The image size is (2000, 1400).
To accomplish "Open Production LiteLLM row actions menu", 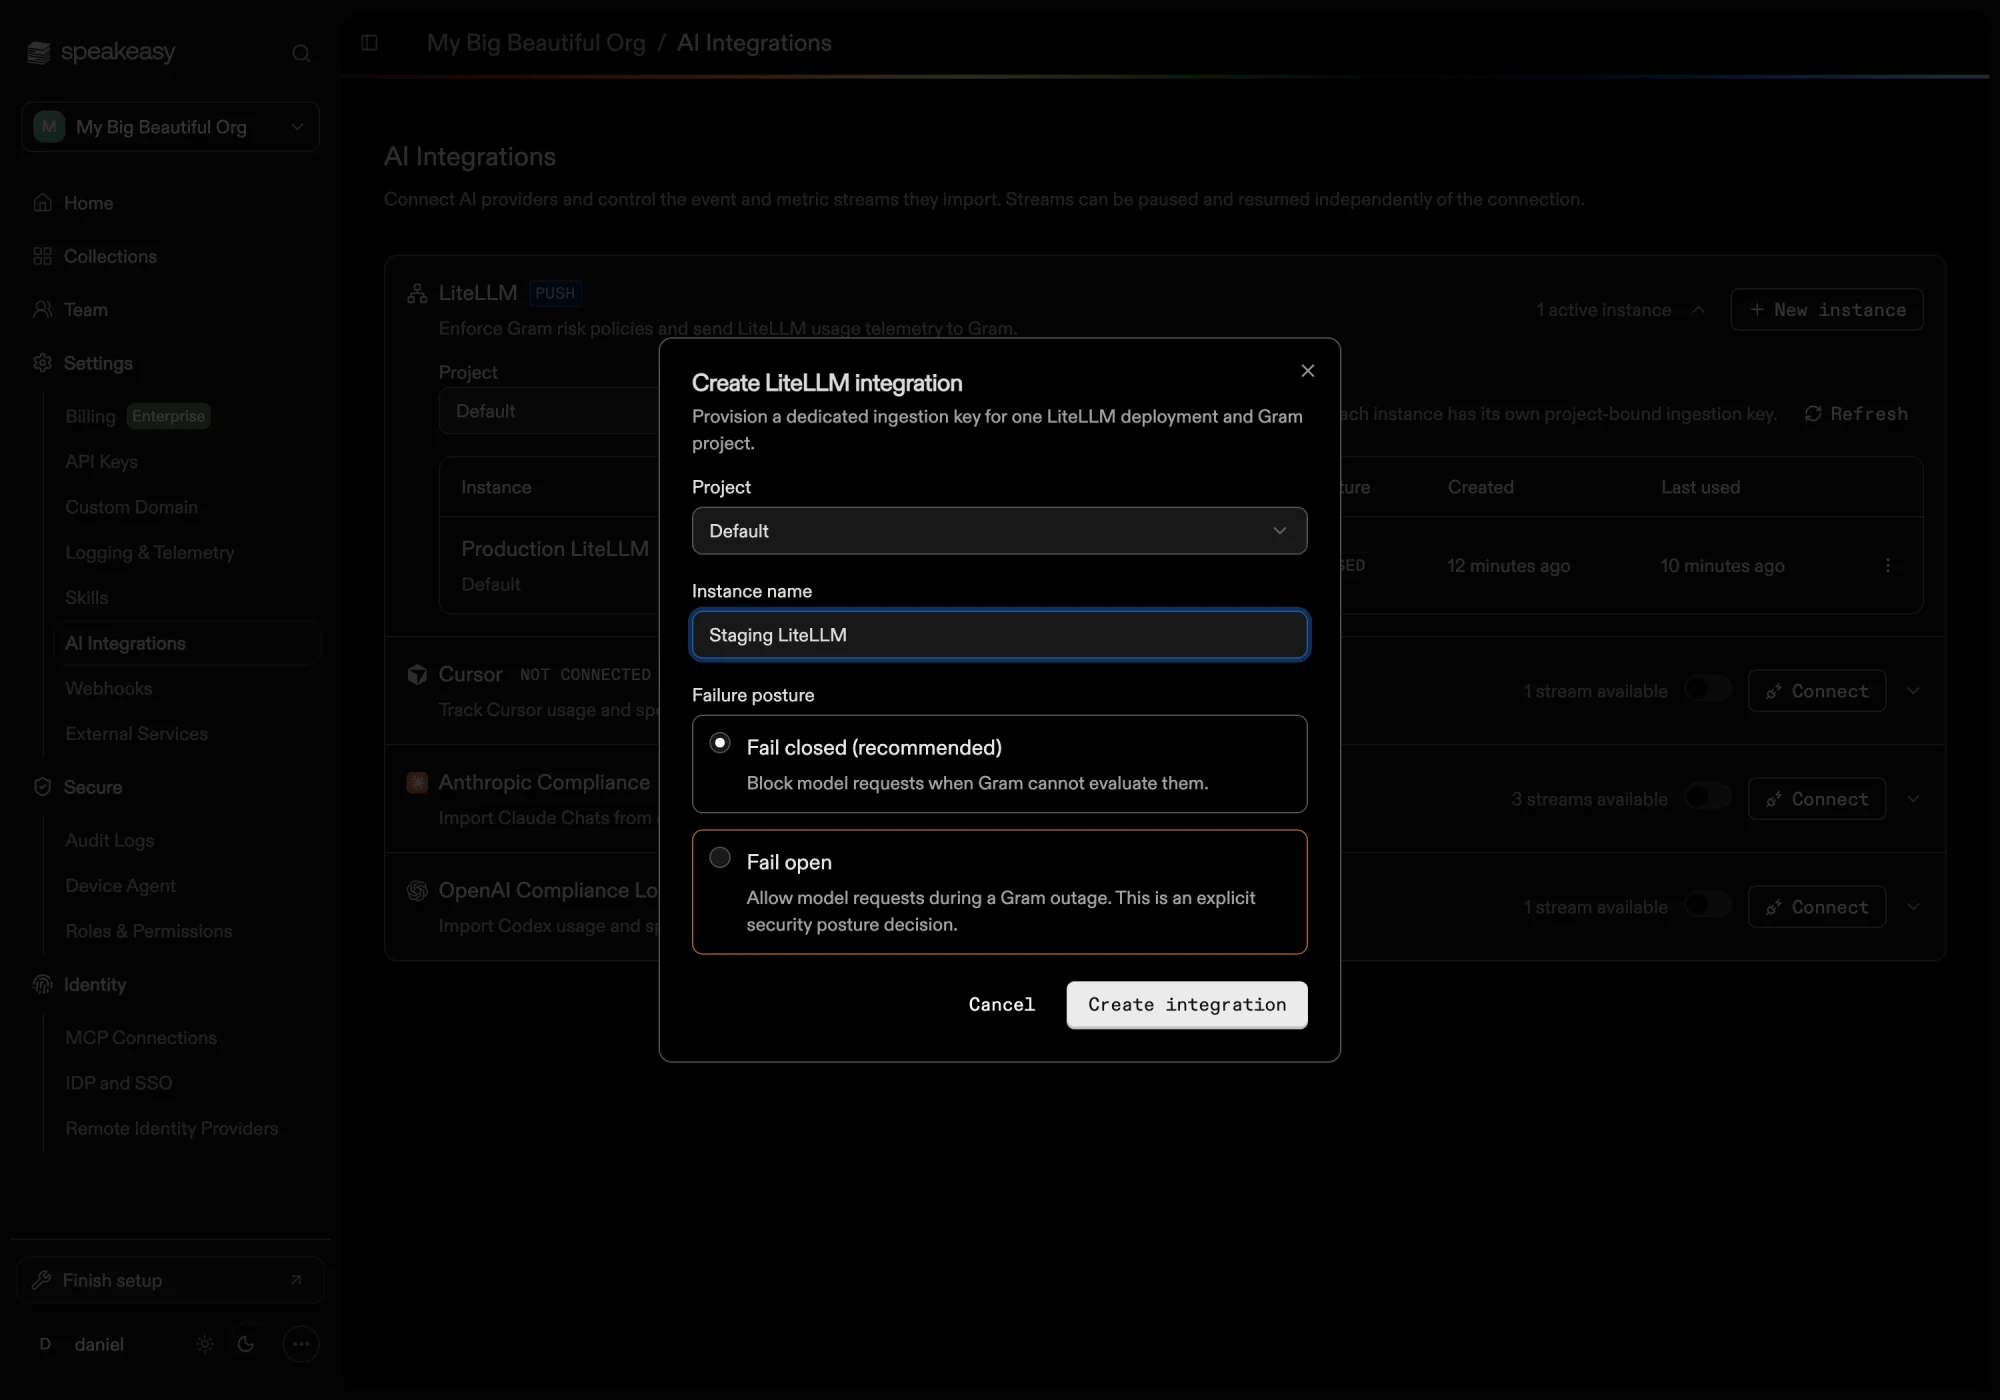I will tap(1888, 566).
